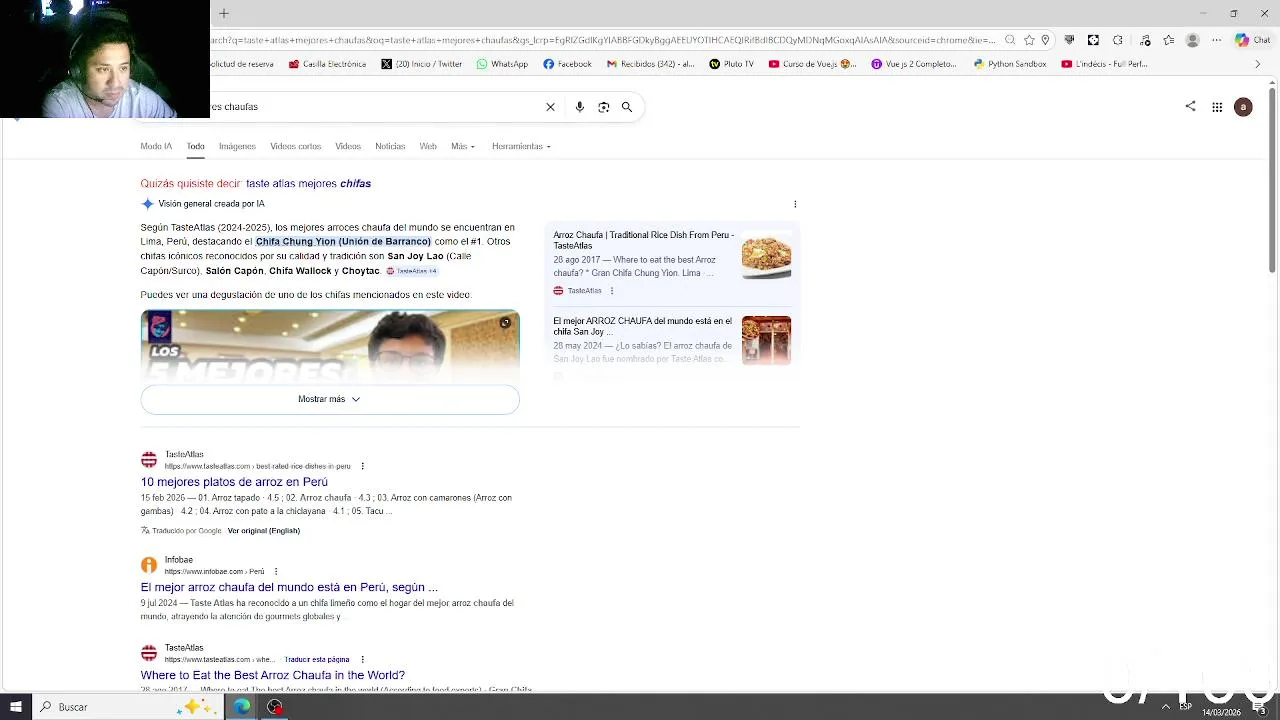The width and height of the screenshot is (1280, 720).
Task: Open Arroz Chaufa Traditional Rice Dish source card
Action: coord(644,240)
